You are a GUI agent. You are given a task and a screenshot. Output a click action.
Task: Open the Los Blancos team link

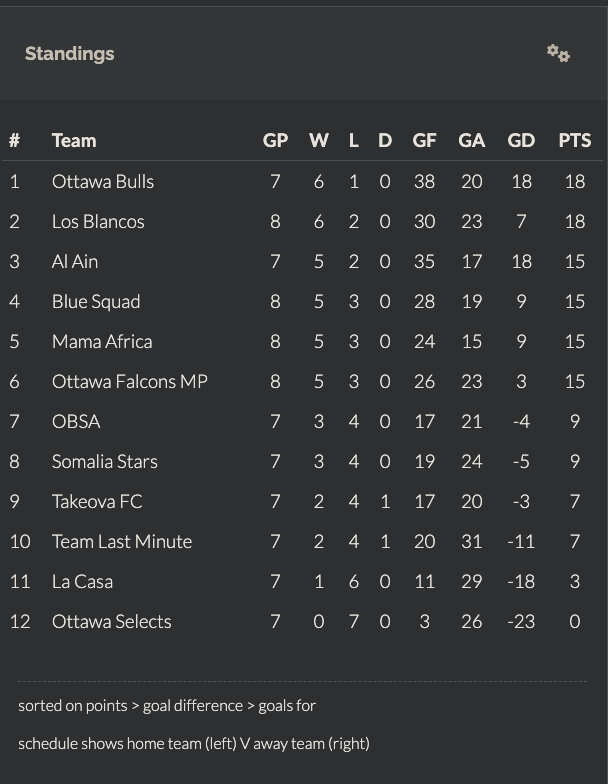(x=98, y=221)
